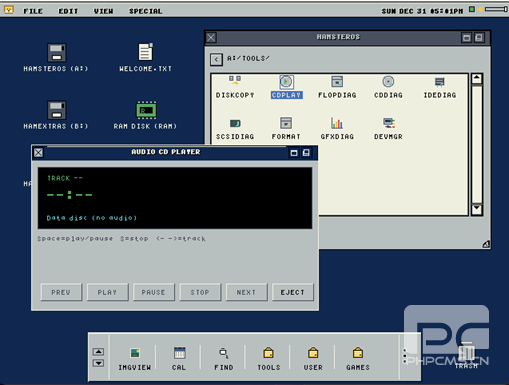Click 'Data disc (no audio)' status text
Image resolution: width=509 pixels, height=385 pixels.
92,218
